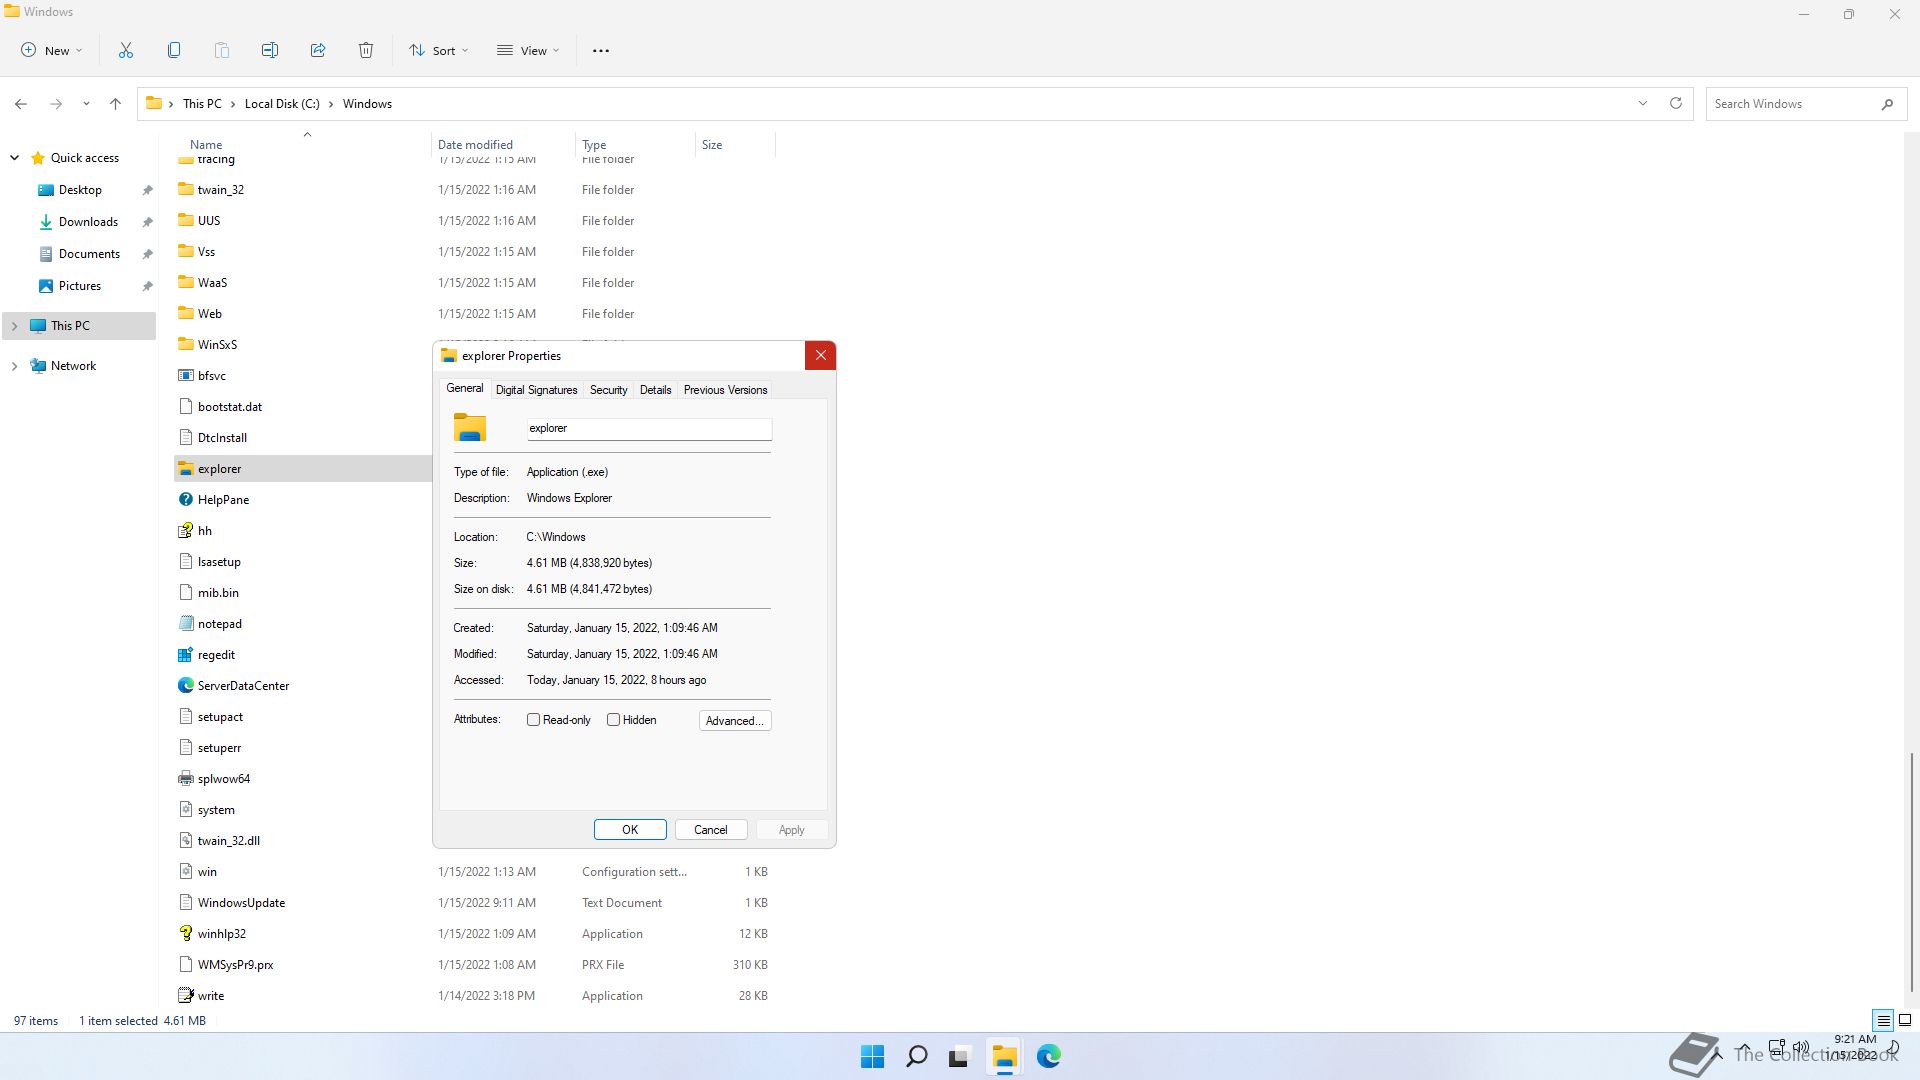The image size is (1920, 1080).
Task: Open Documents in Quick access
Action: (89, 254)
